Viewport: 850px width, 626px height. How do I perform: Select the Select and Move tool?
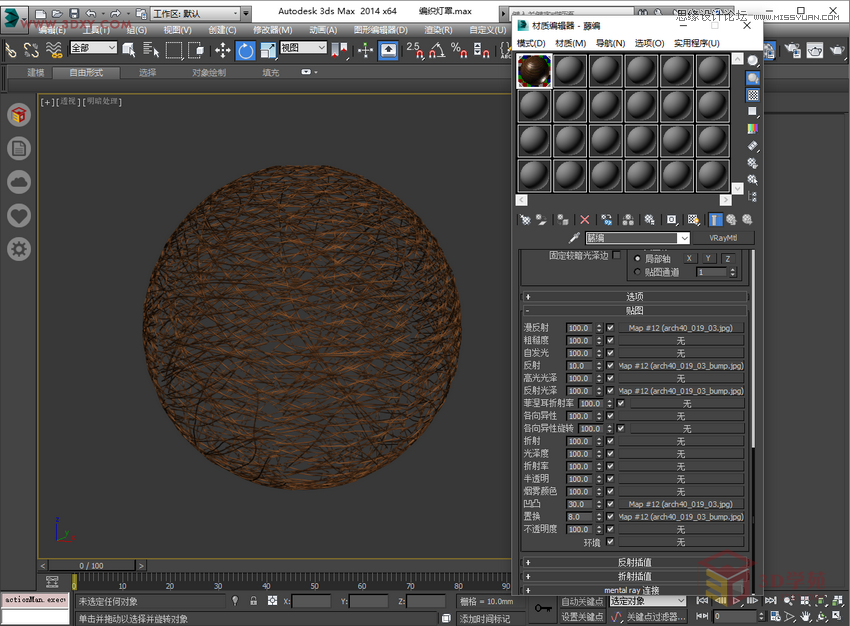[222, 50]
